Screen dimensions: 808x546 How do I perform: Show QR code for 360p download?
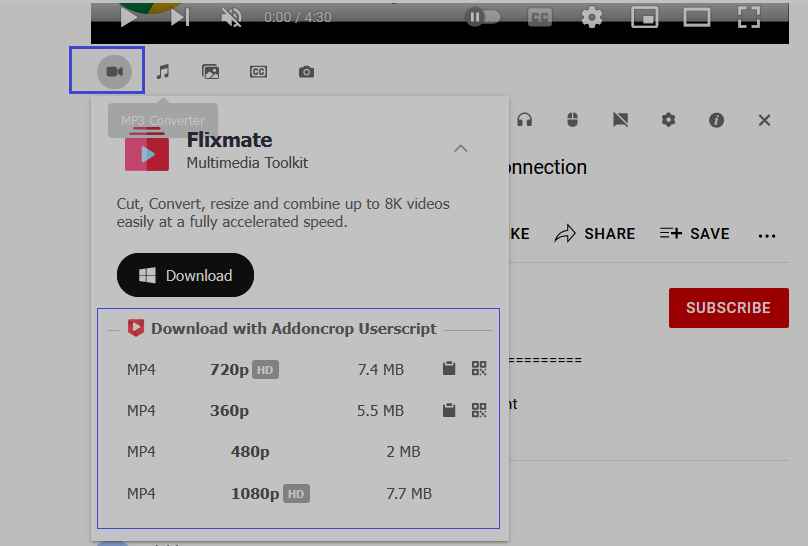(x=479, y=410)
